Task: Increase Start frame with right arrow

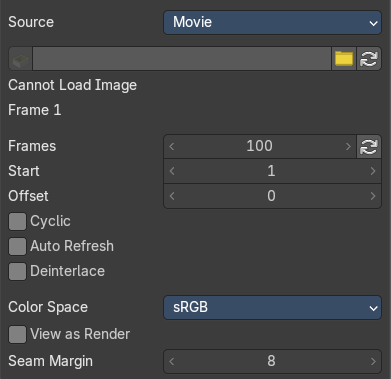Action: pyautogui.click(x=373, y=171)
